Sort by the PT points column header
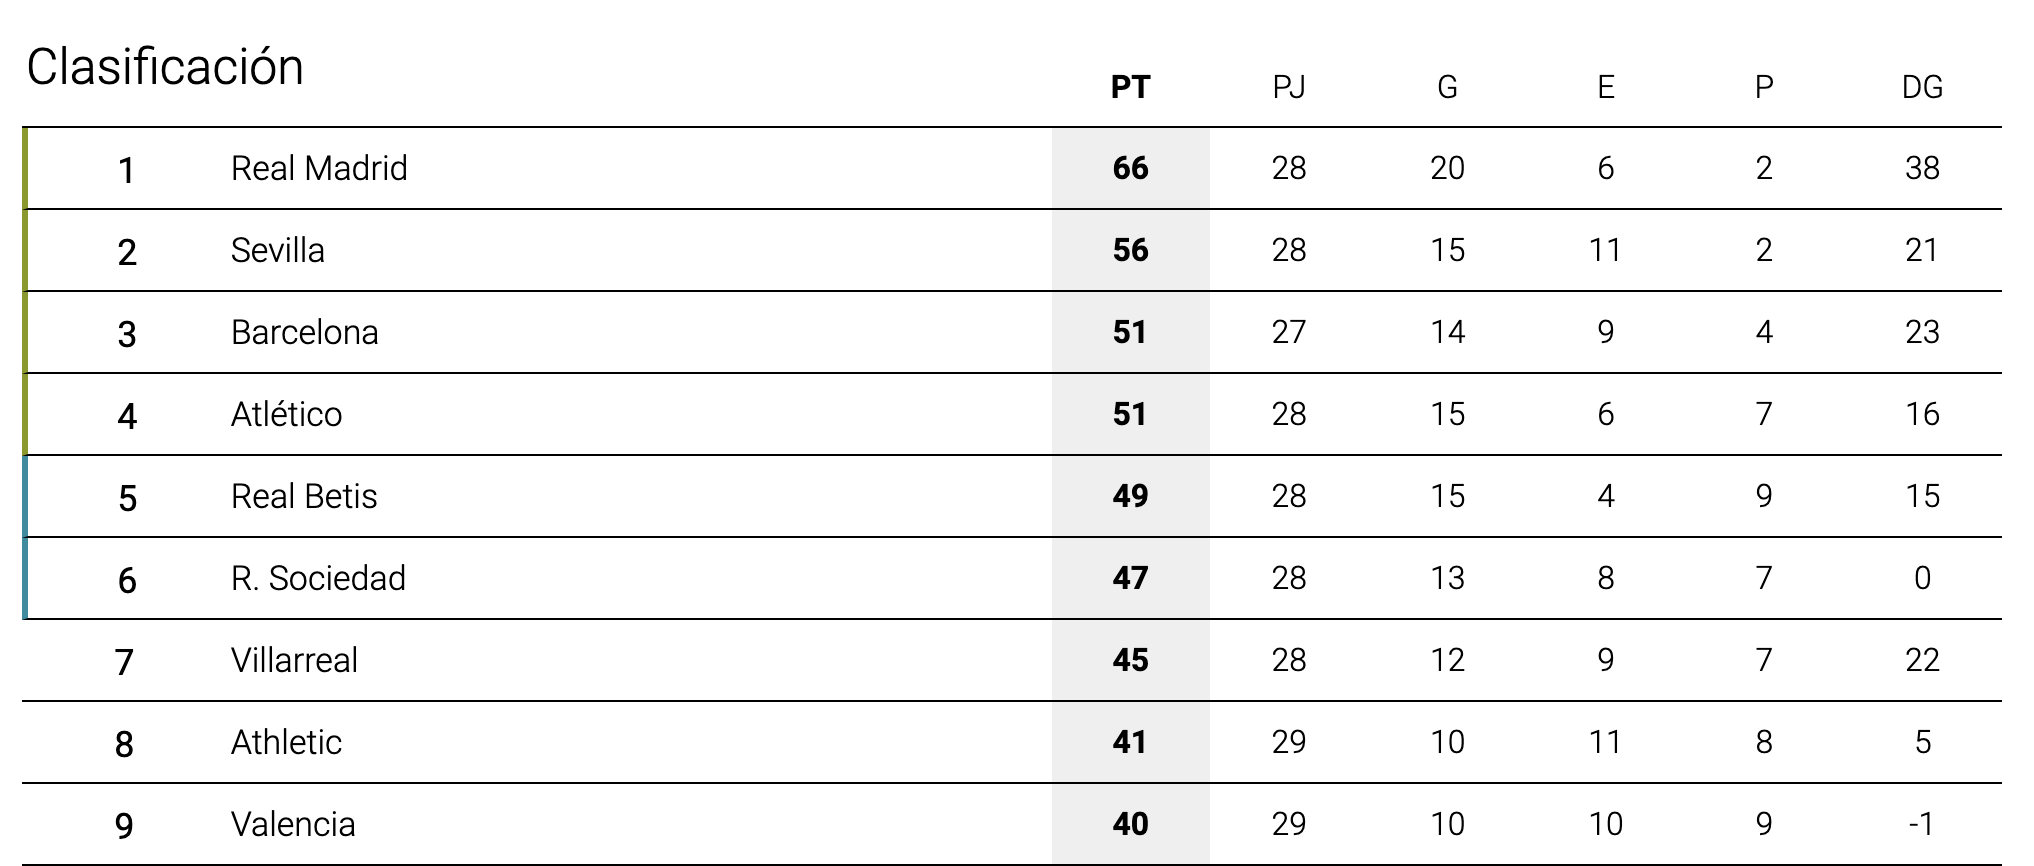 pos(1130,87)
